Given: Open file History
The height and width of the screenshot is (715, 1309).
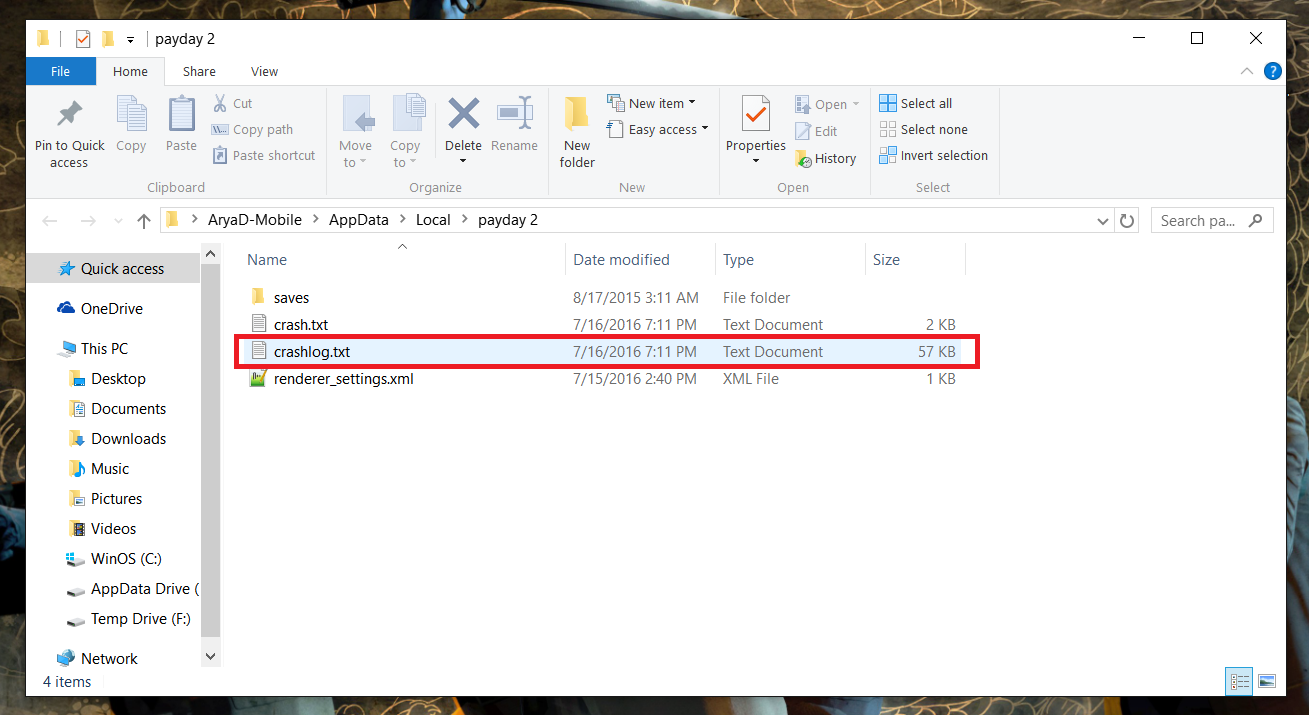Looking at the screenshot, I should point(825,158).
